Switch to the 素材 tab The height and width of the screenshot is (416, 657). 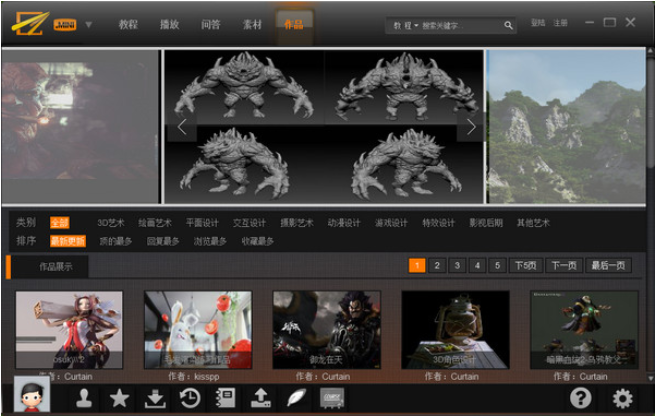(252, 25)
